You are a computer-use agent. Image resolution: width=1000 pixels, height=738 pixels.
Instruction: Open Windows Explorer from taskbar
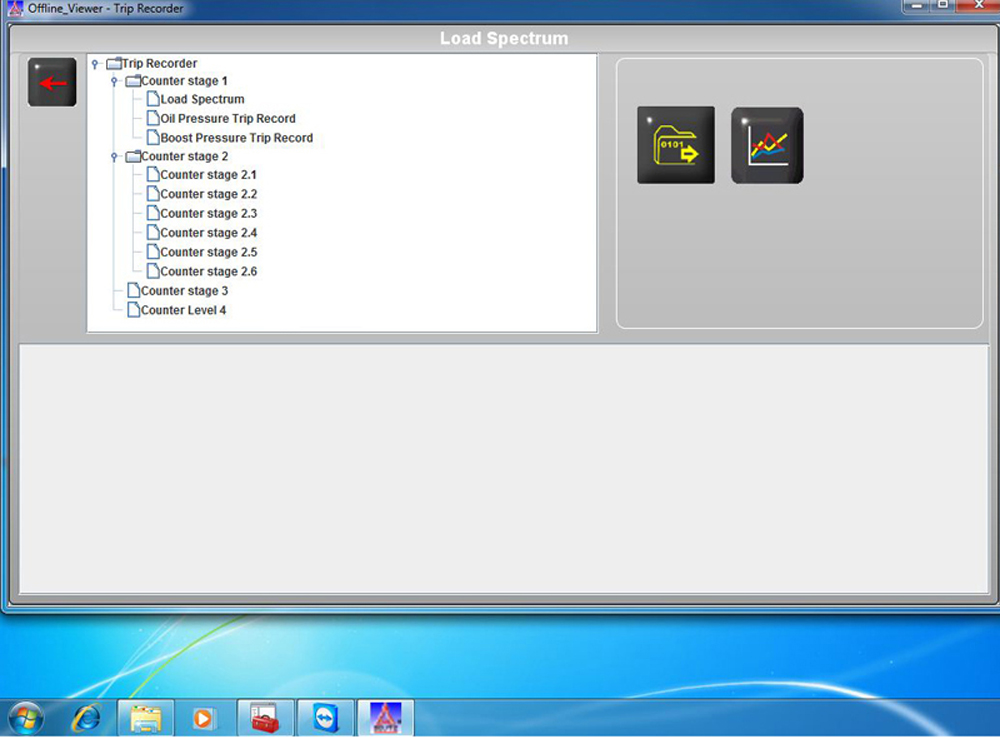145,718
